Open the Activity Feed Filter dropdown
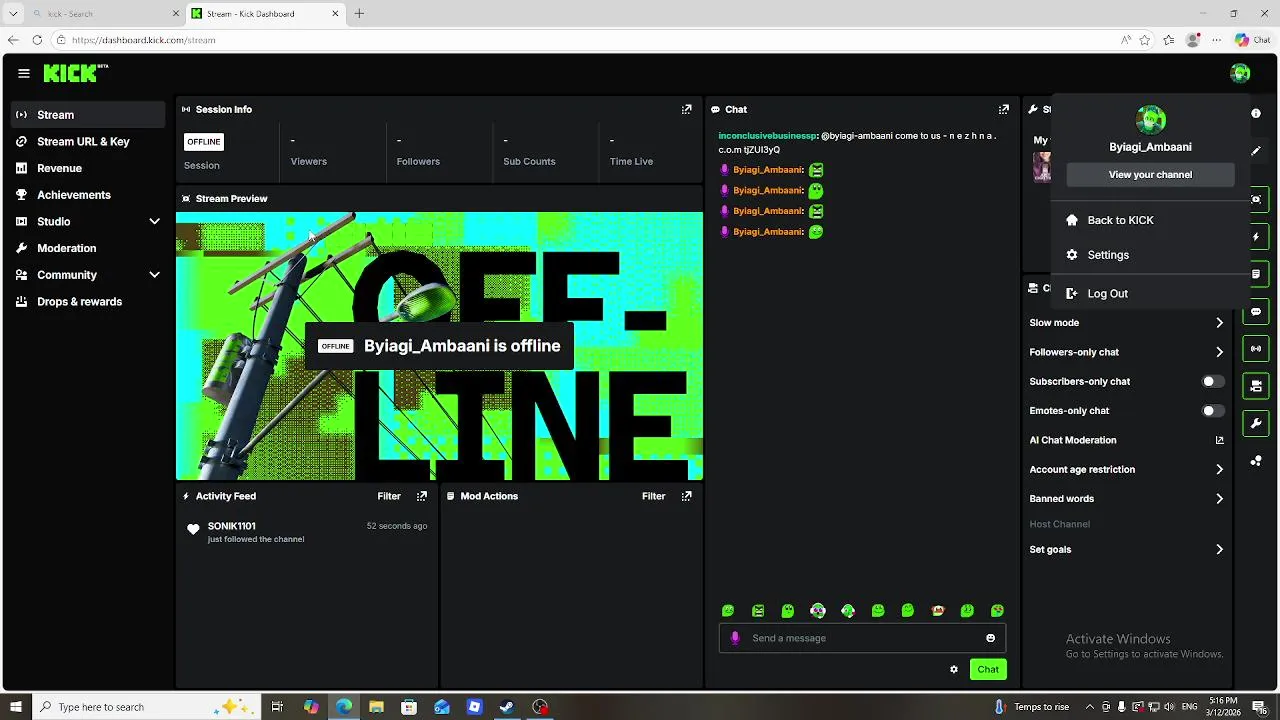The height and width of the screenshot is (720, 1280). [x=389, y=496]
